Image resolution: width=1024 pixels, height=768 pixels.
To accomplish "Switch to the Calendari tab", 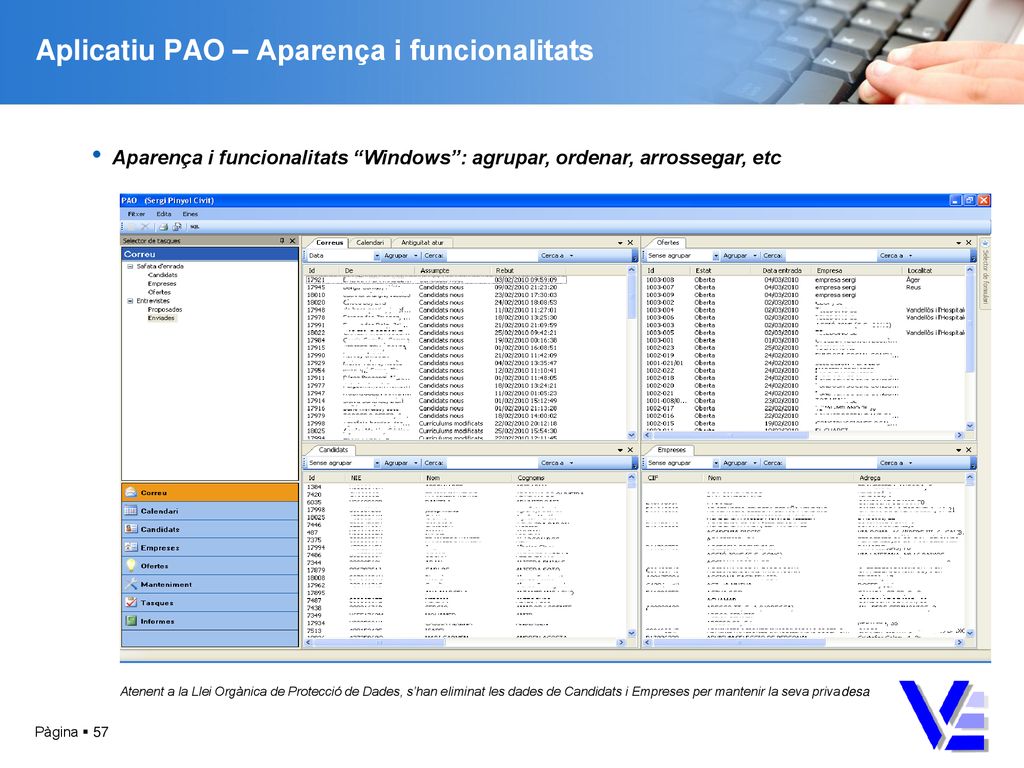I will (370, 242).
